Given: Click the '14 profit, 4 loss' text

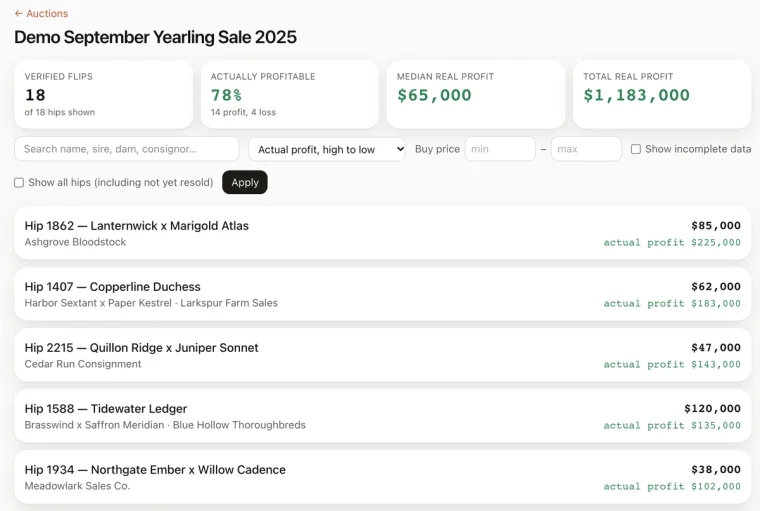Looking at the screenshot, I should click(x=243, y=112).
